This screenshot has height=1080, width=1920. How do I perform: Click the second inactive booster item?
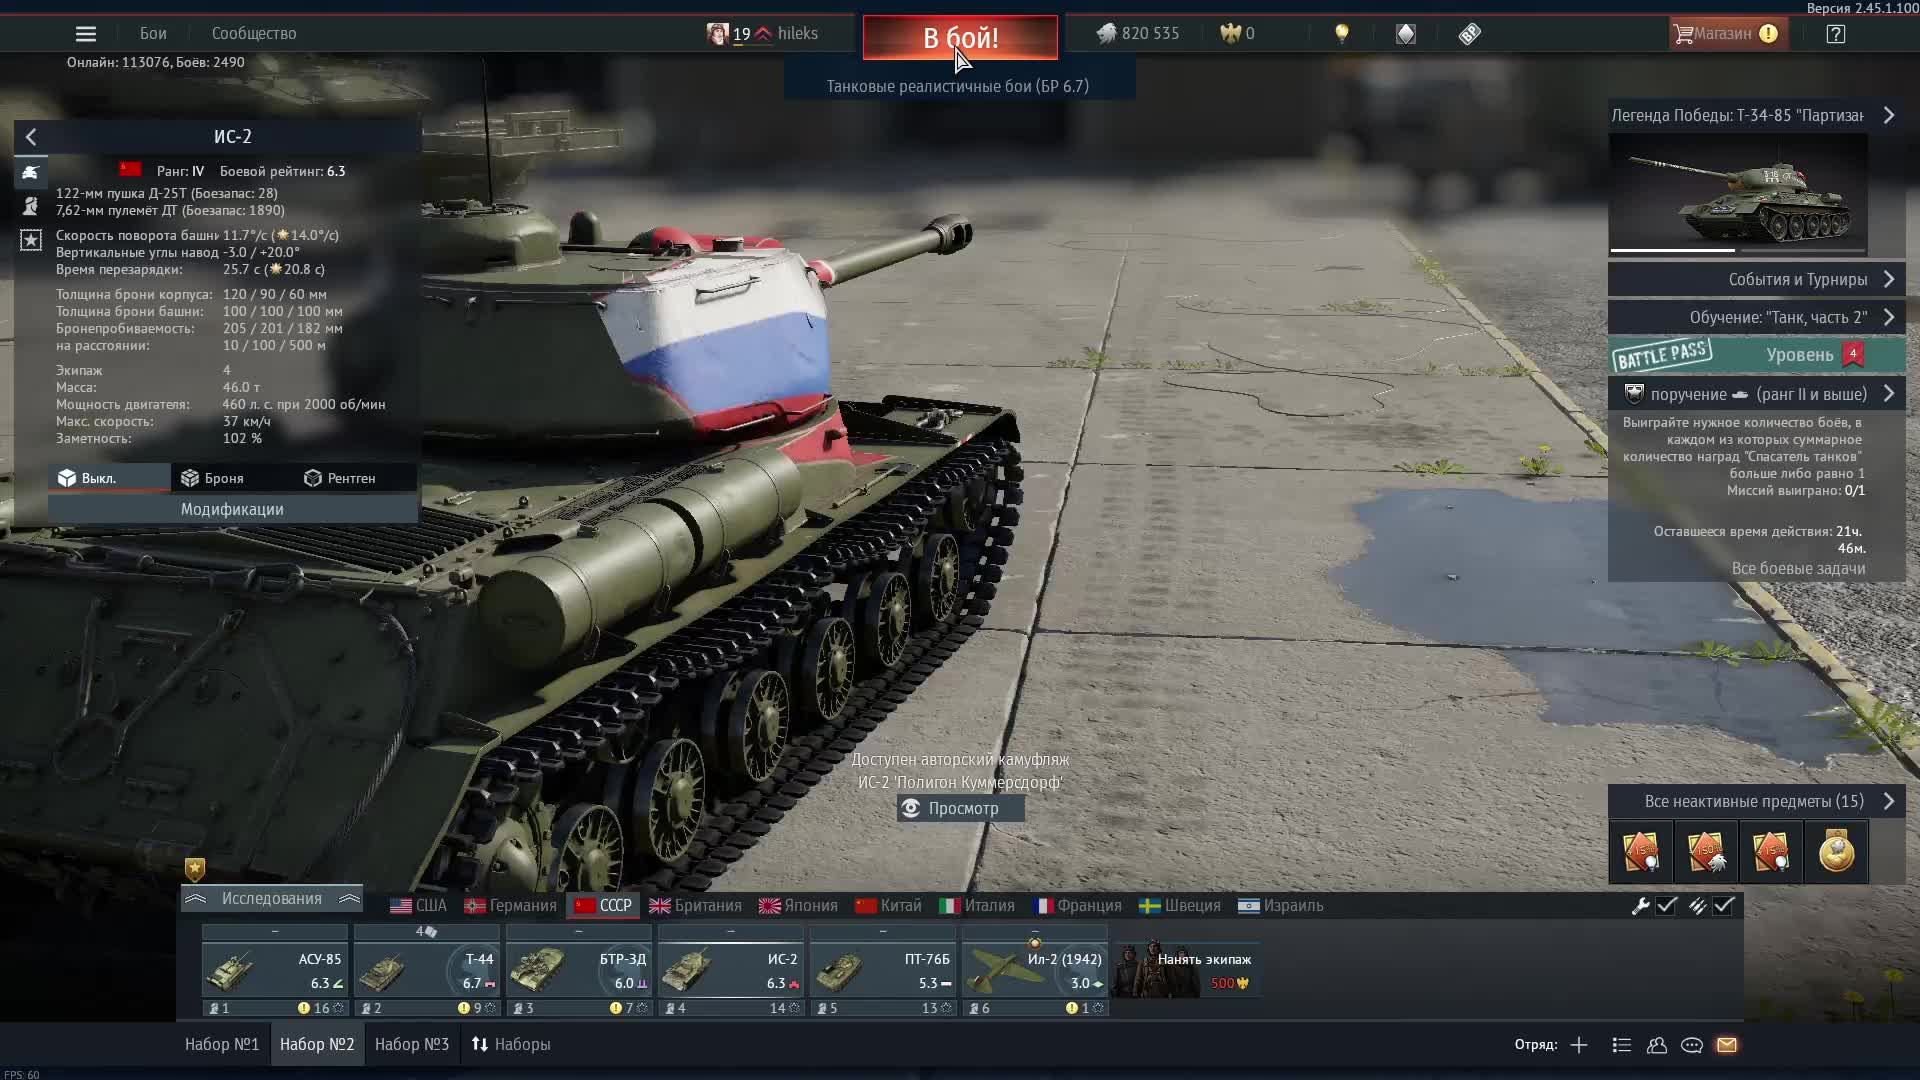(x=1706, y=852)
